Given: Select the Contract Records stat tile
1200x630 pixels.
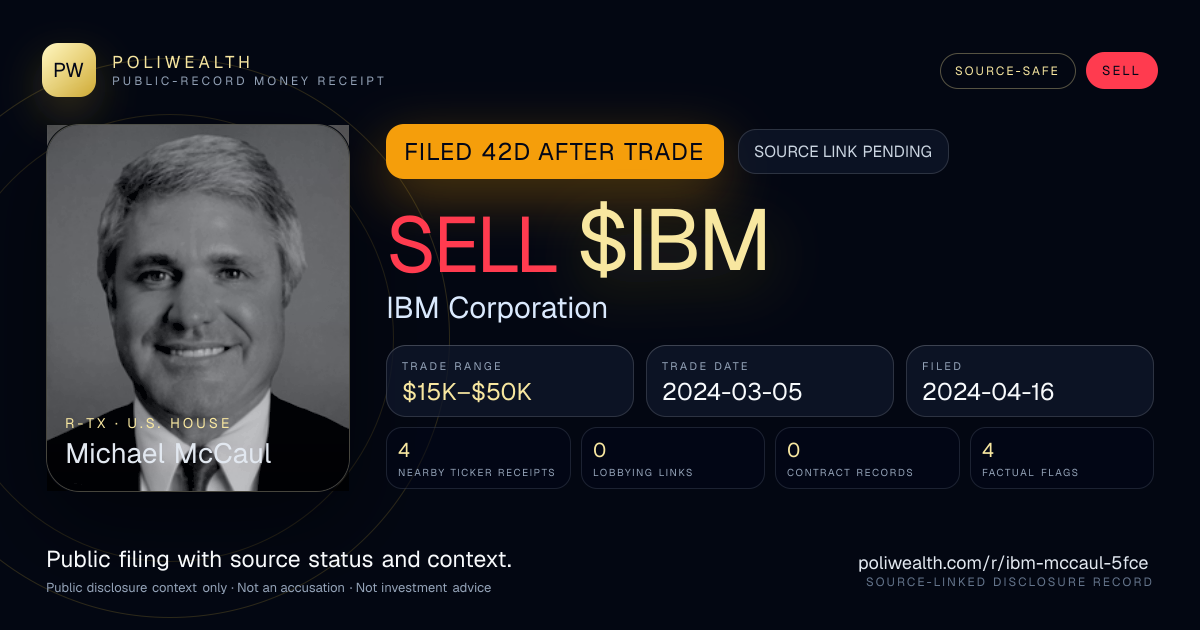Looking at the screenshot, I should tap(867, 458).
